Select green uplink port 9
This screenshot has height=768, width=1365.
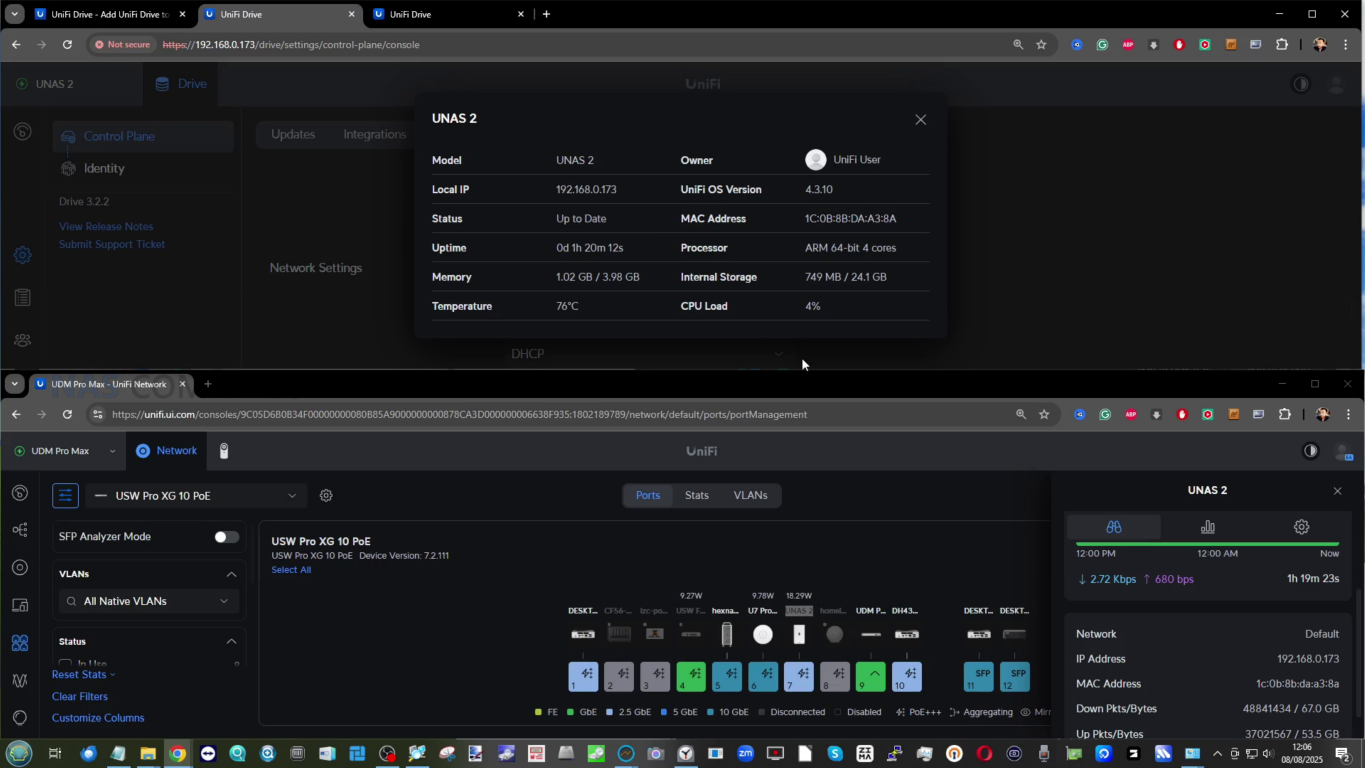[871, 677]
